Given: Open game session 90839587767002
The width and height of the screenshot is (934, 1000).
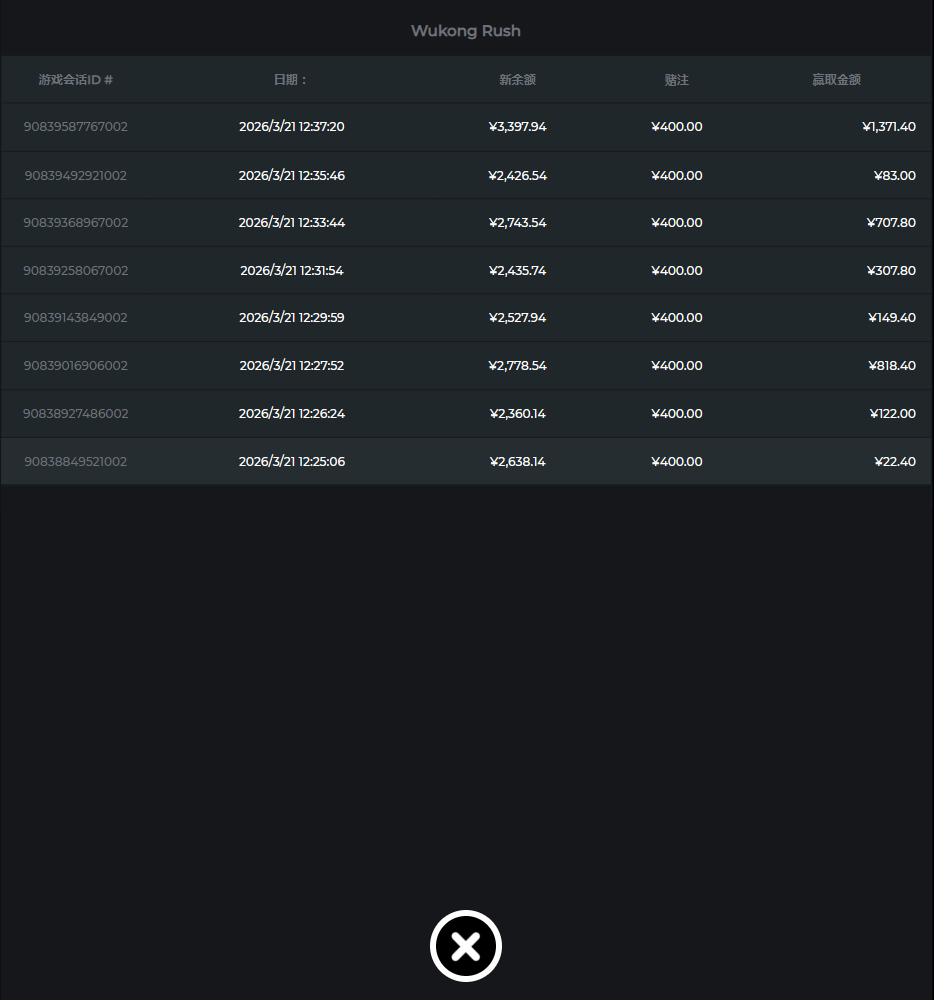Looking at the screenshot, I should [x=76, y=127].
